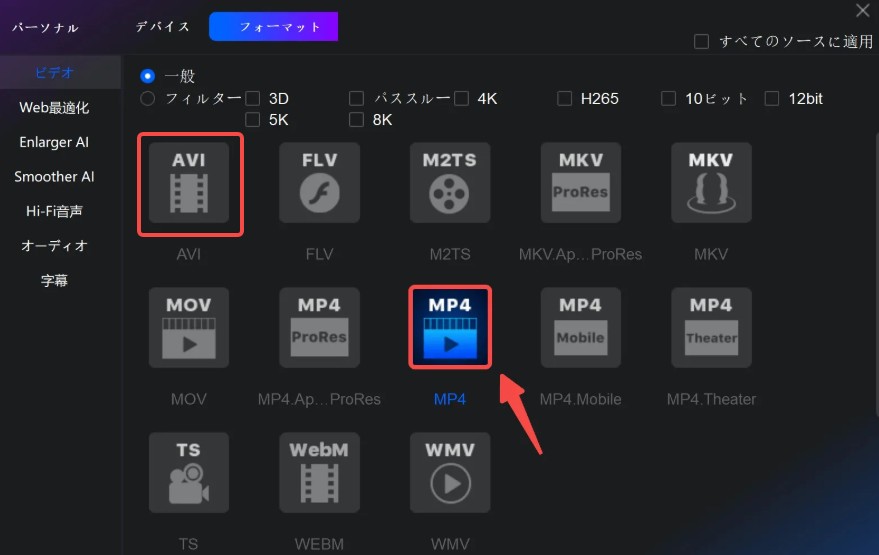The image size is (879, 555).
Task: Choose the MP4 Mobile format icon
Action: point(581,328)
